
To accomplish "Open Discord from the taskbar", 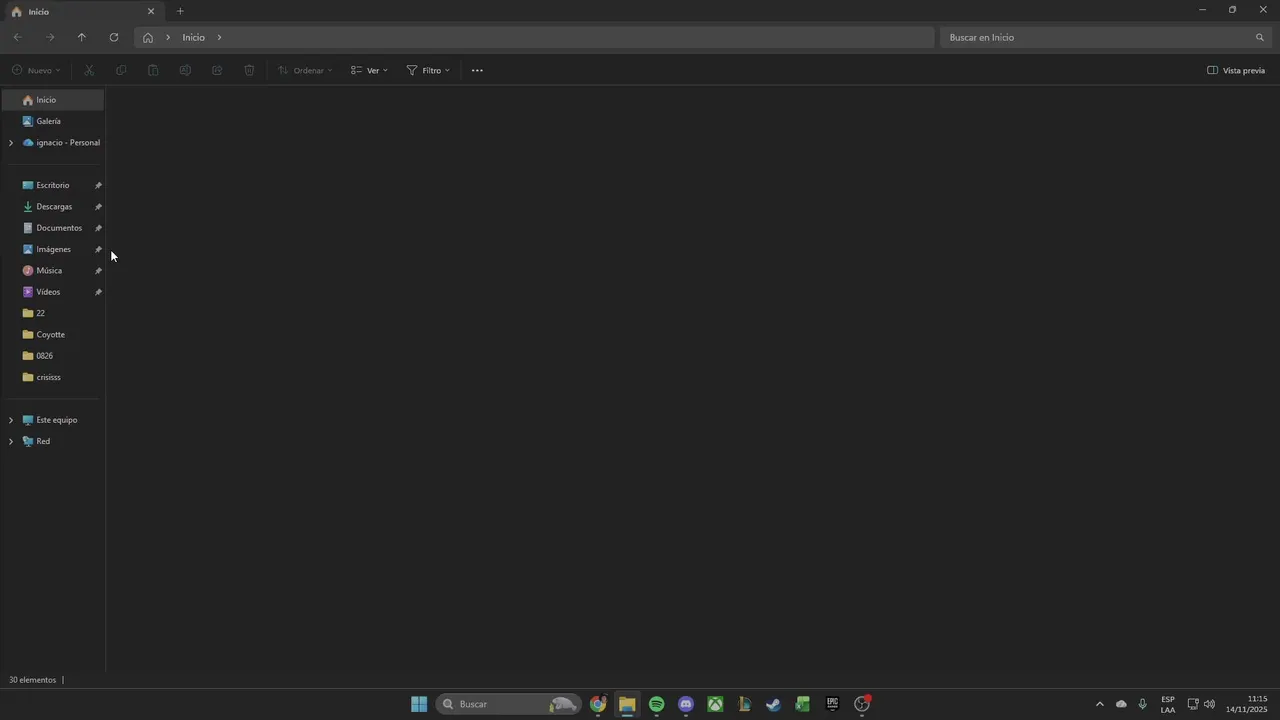I will point(686,704).
